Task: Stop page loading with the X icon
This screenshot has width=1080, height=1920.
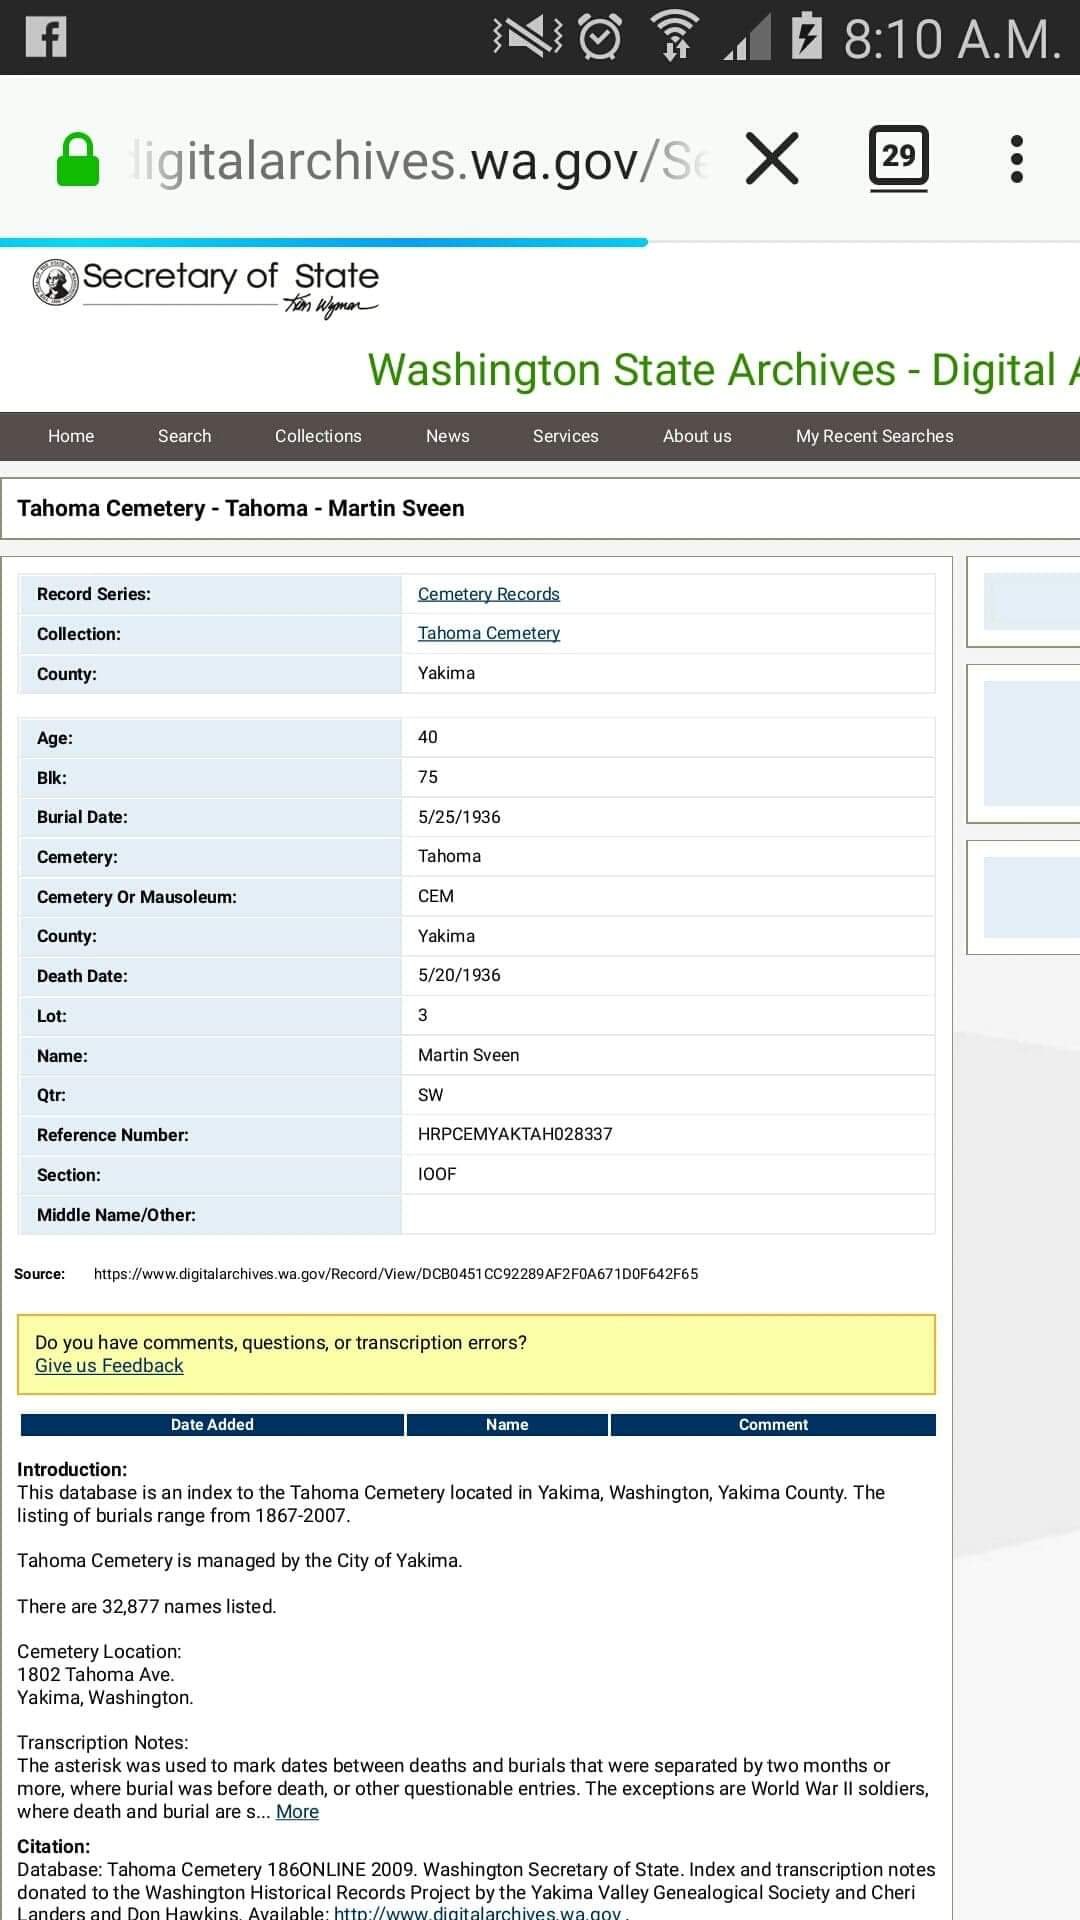Action: pos(772,159)
